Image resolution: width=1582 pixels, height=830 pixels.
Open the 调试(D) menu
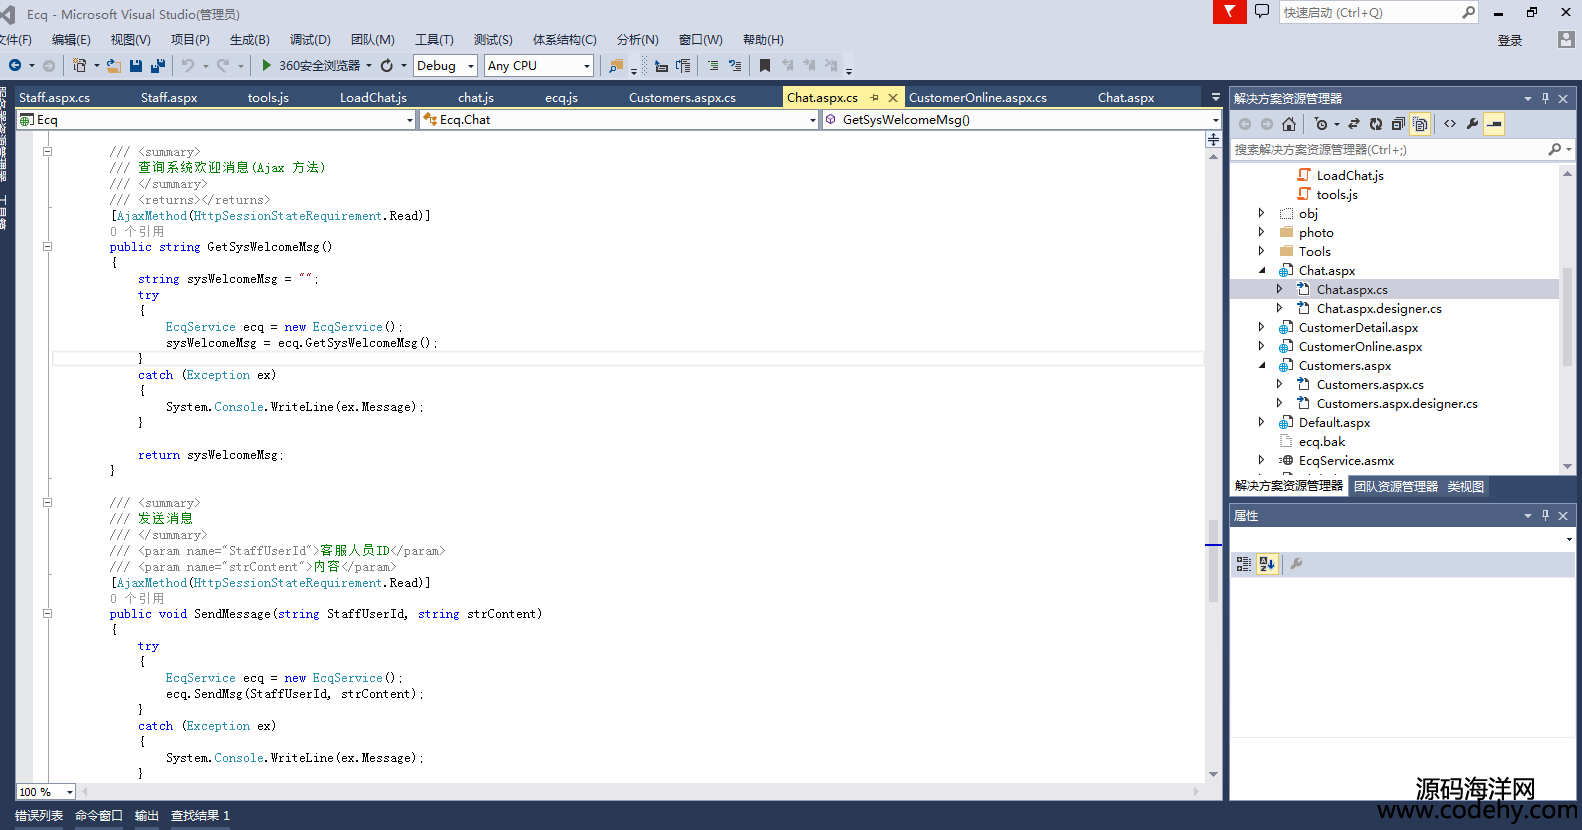pos(310,40)
